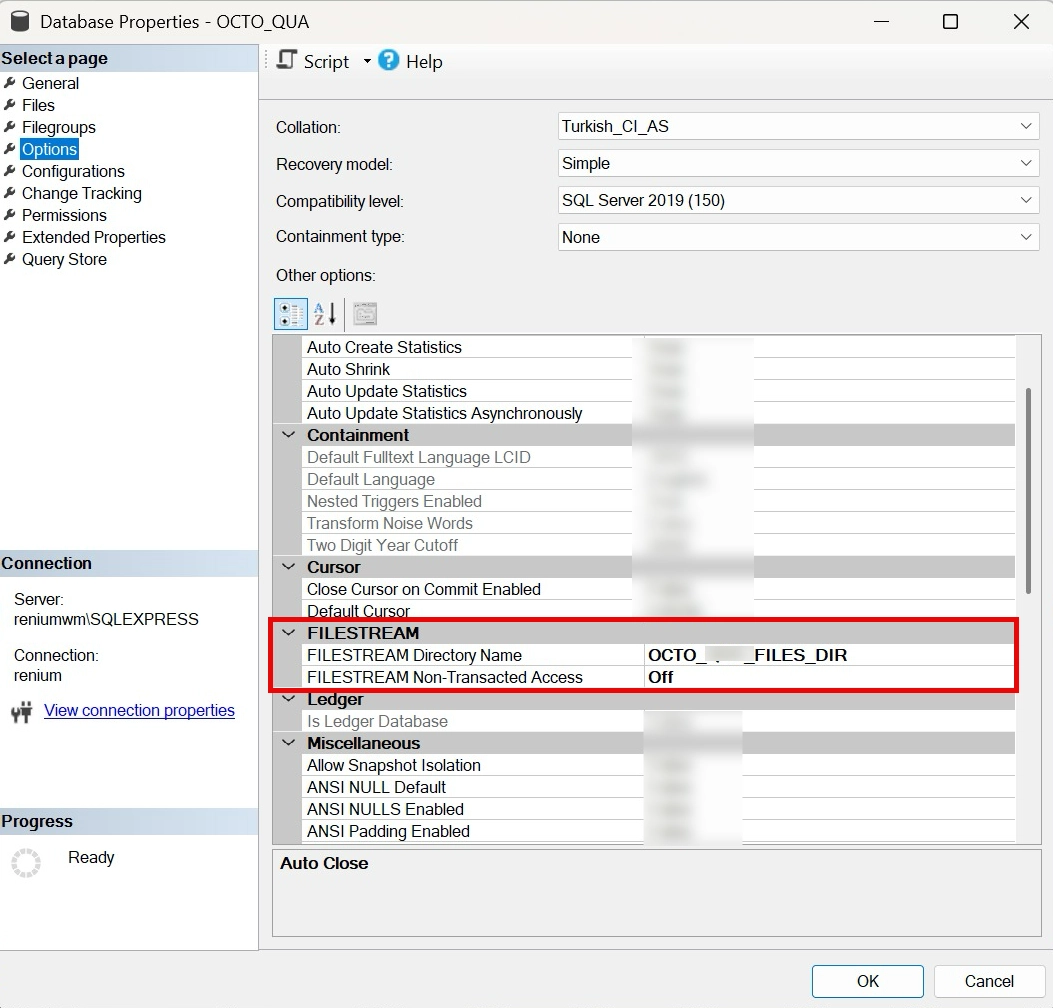Click database icon in title bar
This screenshot has height=1008, width=1053.
click(20, 21)
